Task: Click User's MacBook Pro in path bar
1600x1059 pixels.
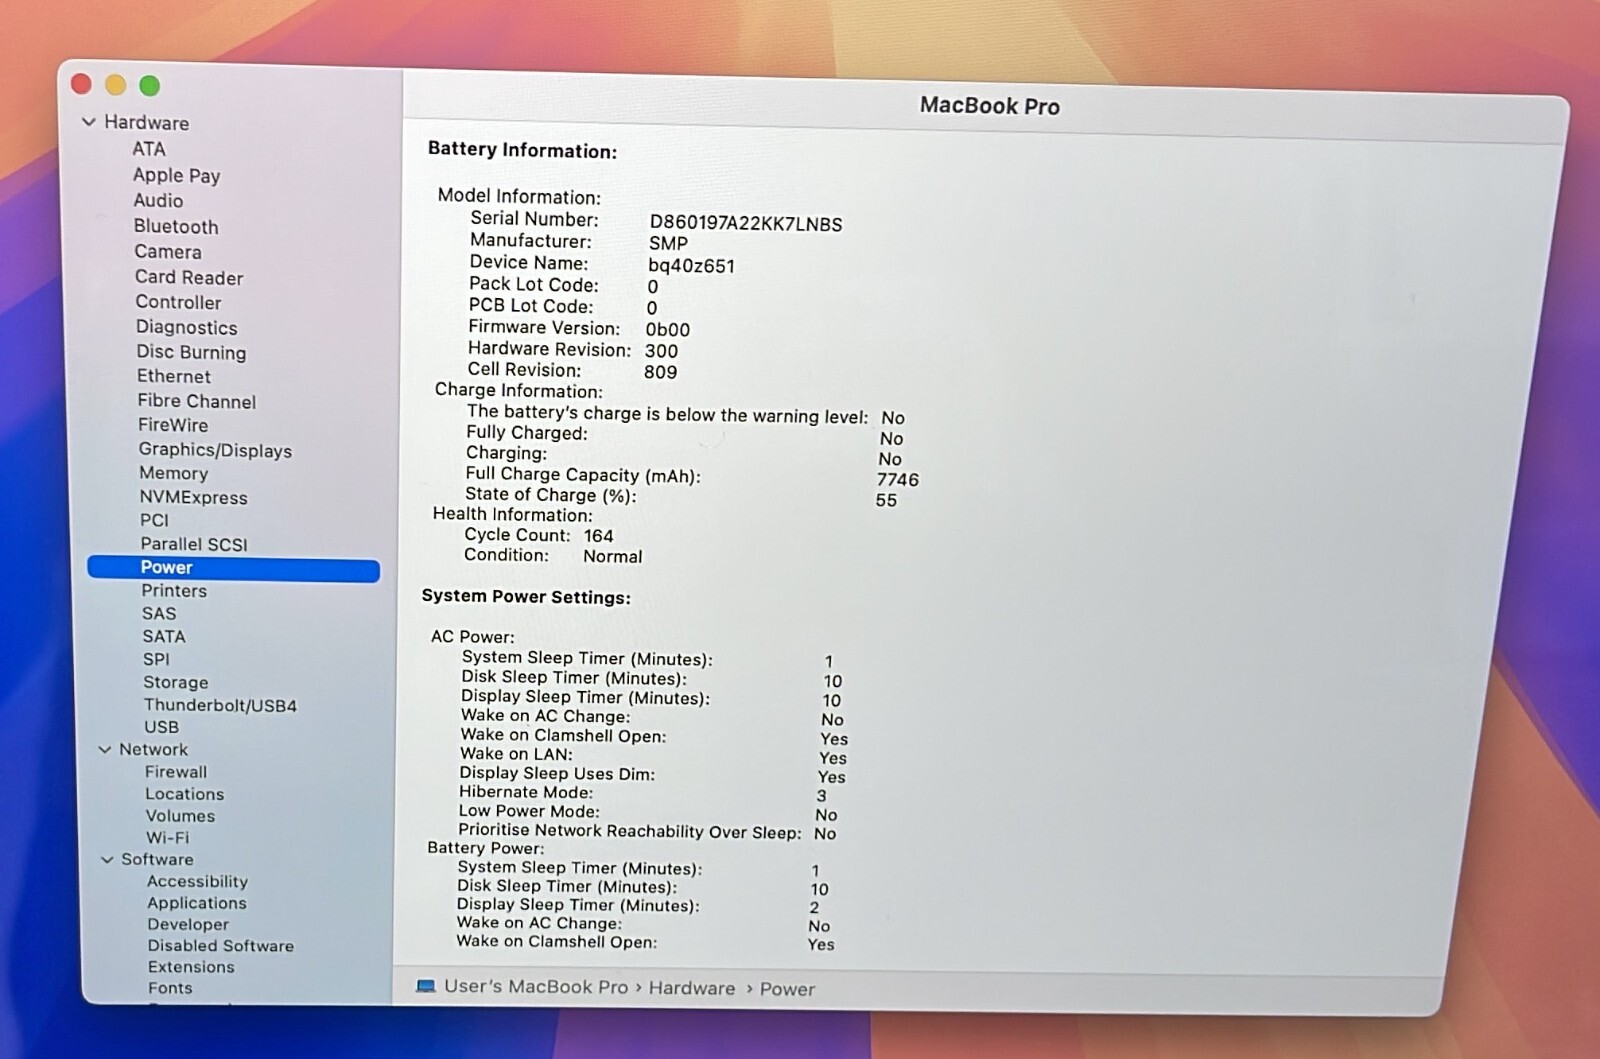Action: (x=536, y=986)
